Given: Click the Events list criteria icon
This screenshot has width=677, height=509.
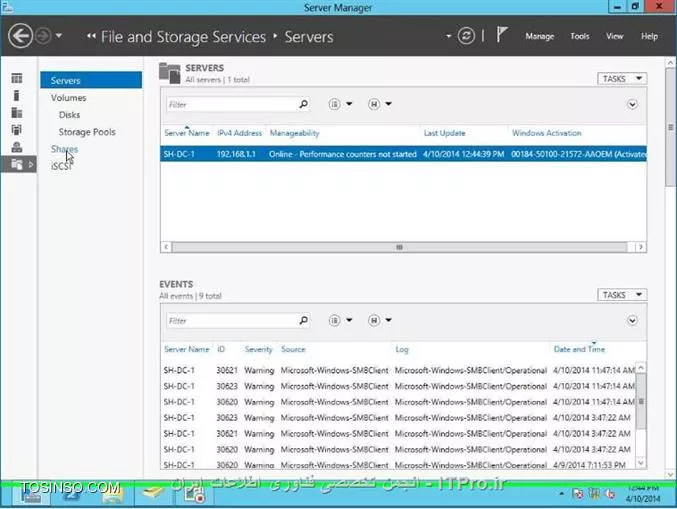Looking at the screenshot, I should click(x=334, y=320).
